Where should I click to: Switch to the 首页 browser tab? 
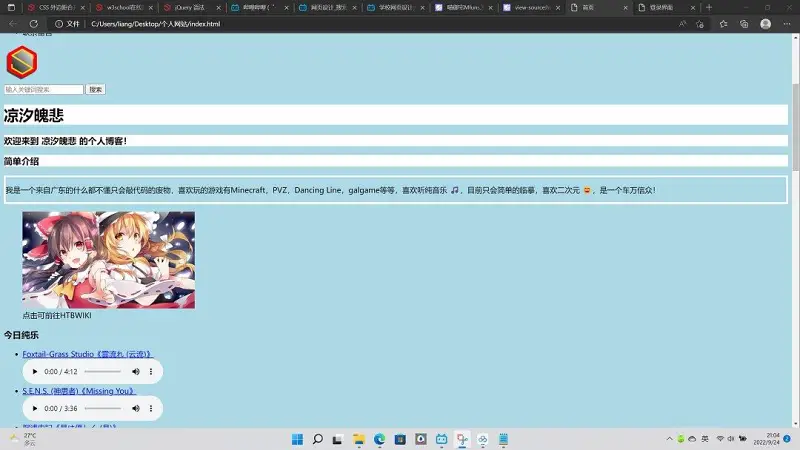[599, 8]
